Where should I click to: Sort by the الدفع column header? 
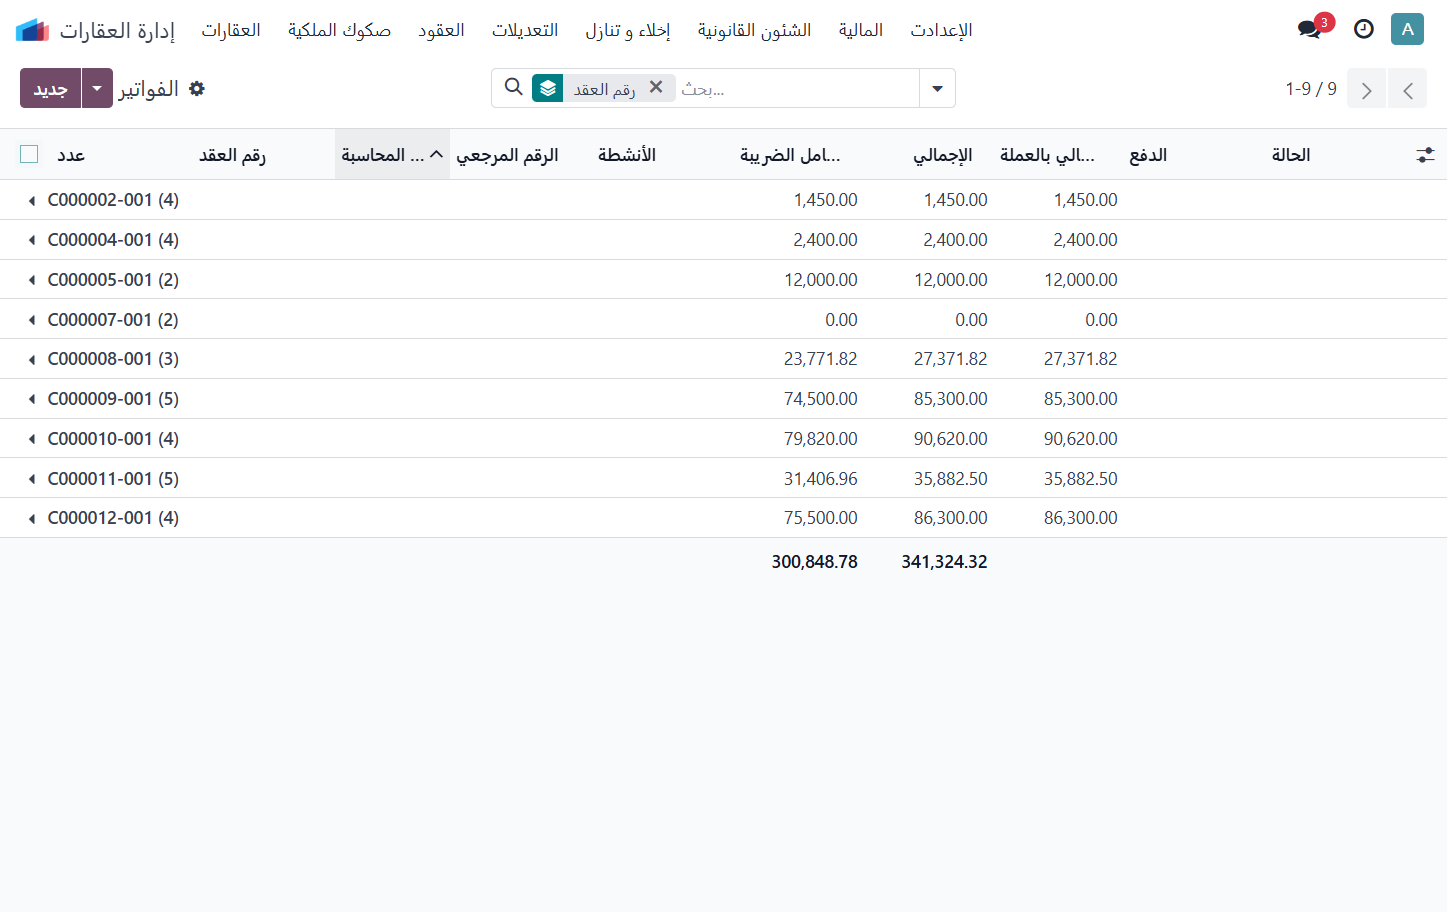click(1148, 155)
